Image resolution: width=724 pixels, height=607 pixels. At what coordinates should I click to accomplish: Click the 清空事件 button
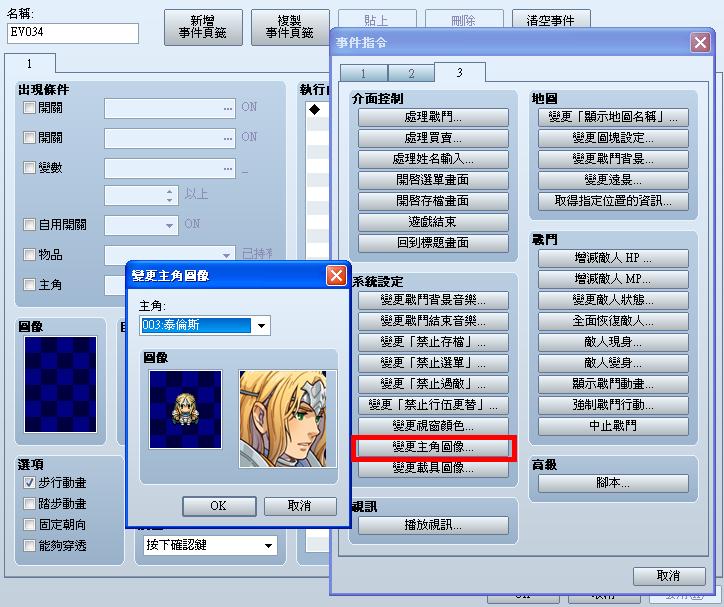[551, 20]
